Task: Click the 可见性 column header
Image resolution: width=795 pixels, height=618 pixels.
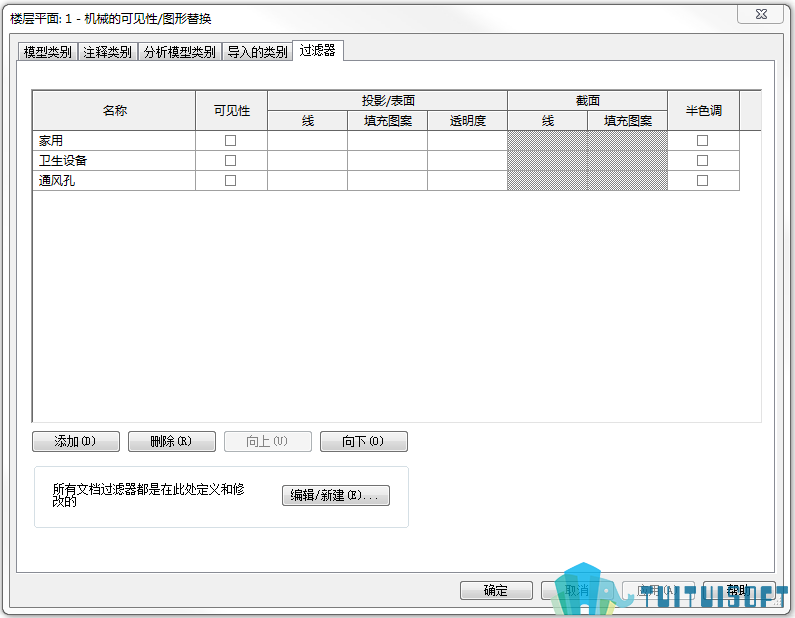Action: click(232, 111)
